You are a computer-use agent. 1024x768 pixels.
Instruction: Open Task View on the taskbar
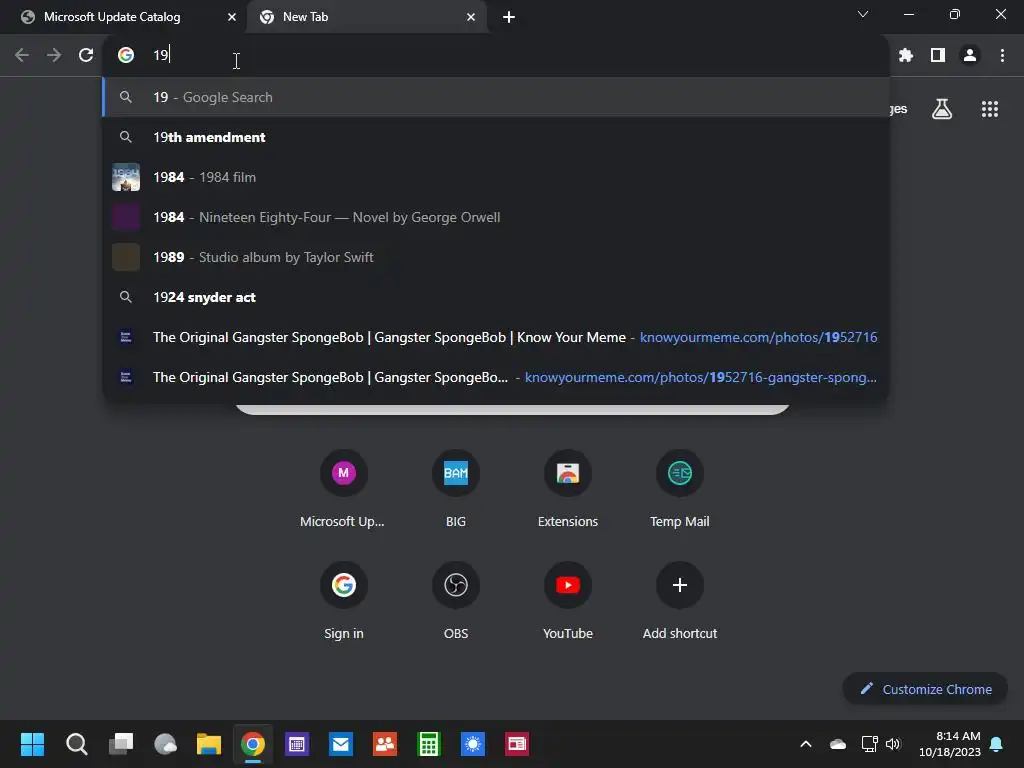click(121, 744)
